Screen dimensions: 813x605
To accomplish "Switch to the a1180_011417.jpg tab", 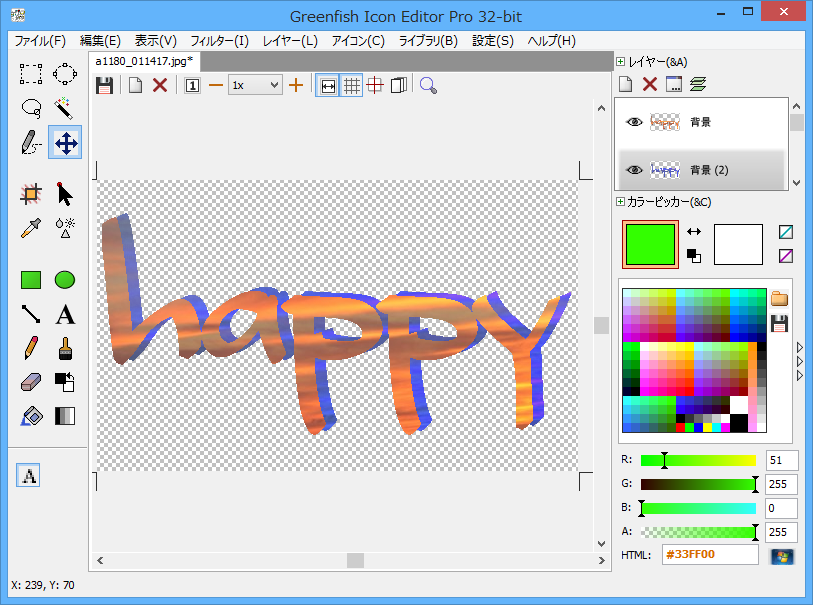I will pyautogui.click(x=144, y=61).
